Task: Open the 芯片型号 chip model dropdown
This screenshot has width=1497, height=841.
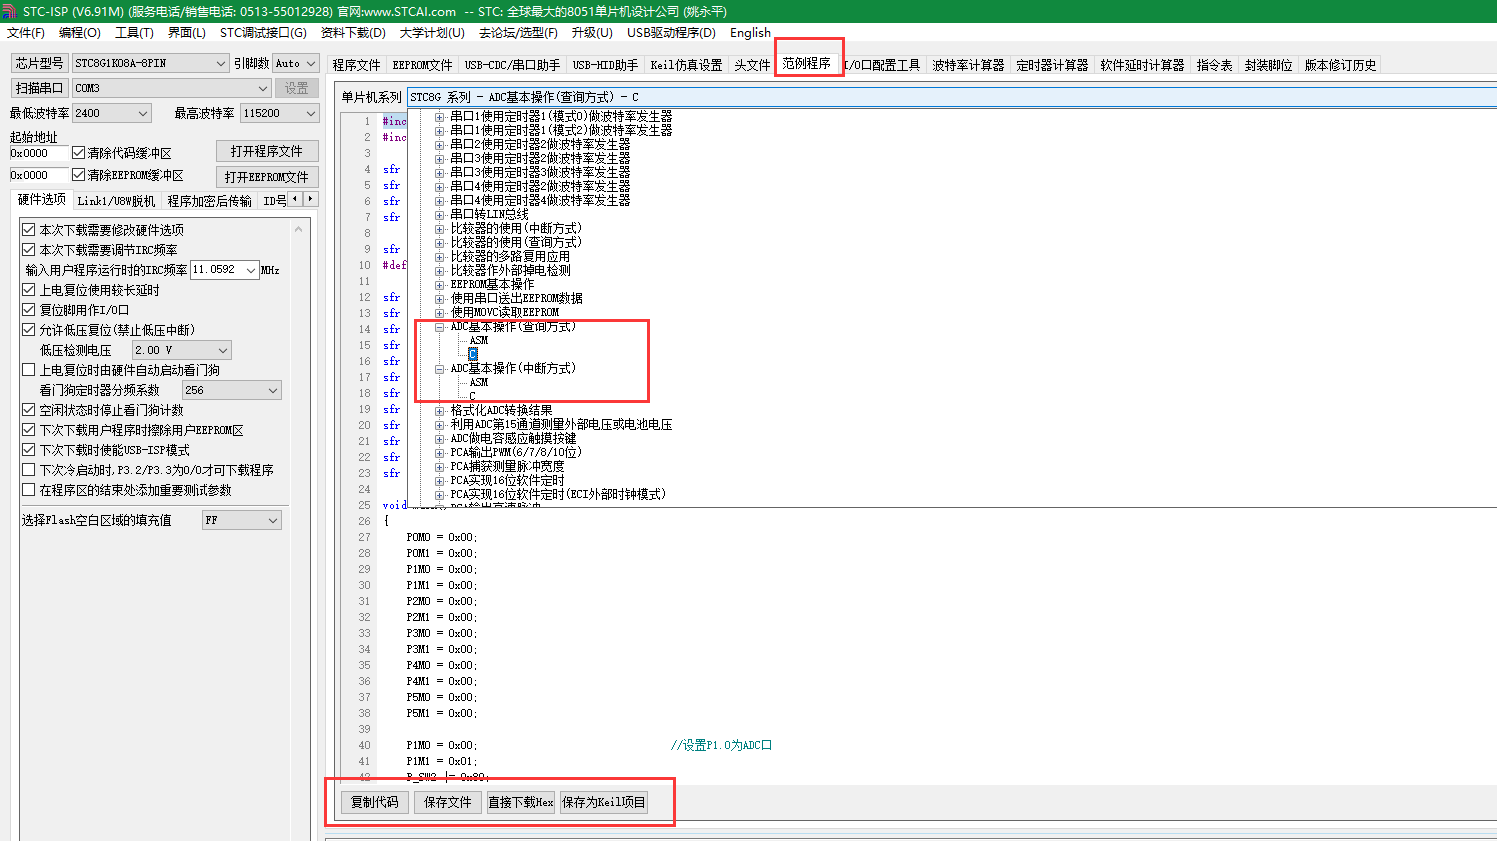Action: 221,63
